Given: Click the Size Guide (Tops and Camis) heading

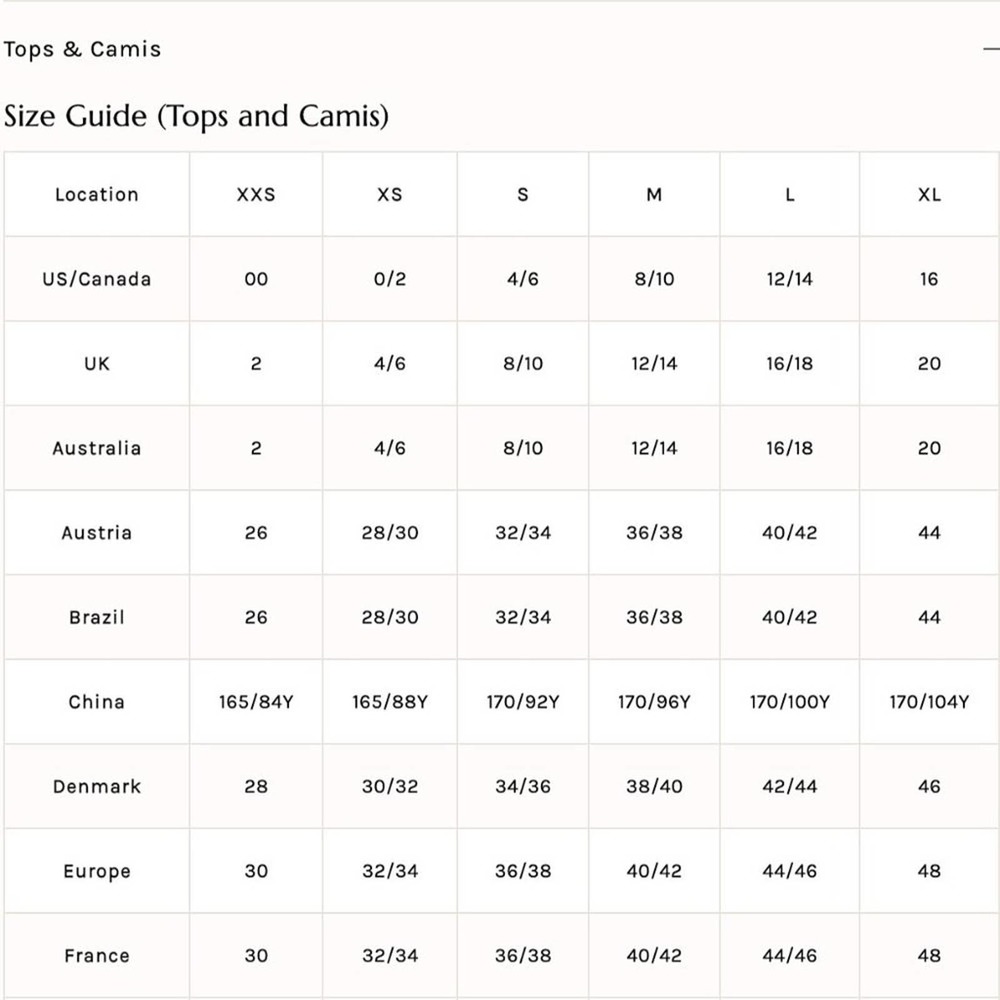Looking at the screenshot, I should coord(196,116).
